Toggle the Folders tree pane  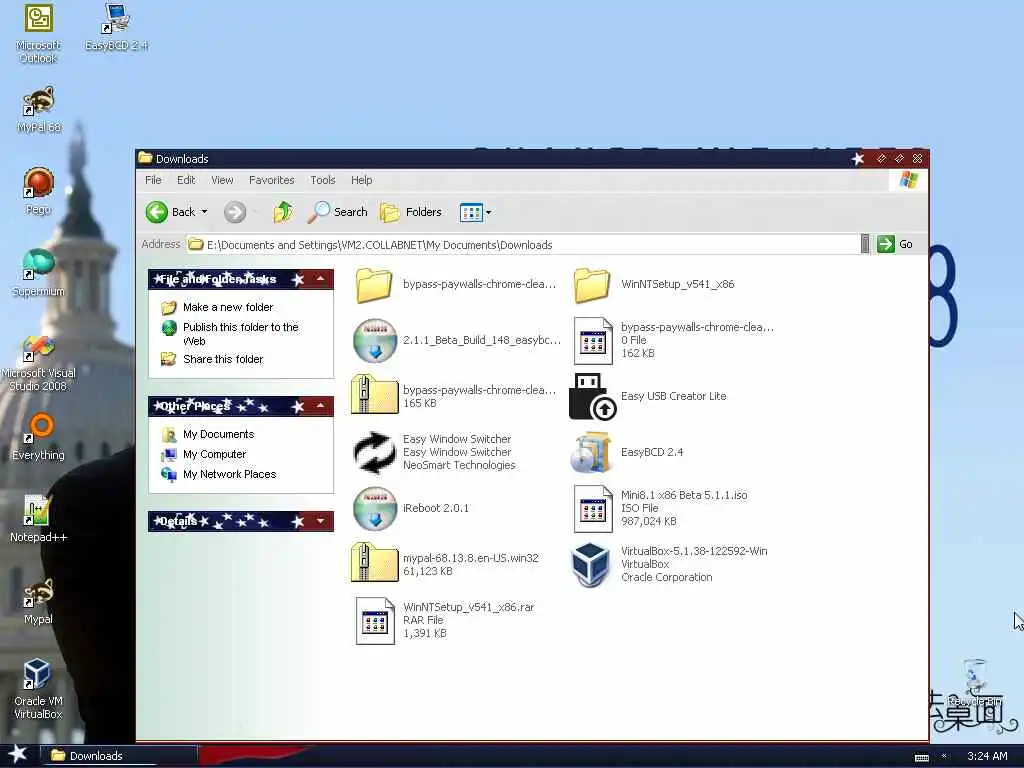pyautogui.click(x=411, y=212)
